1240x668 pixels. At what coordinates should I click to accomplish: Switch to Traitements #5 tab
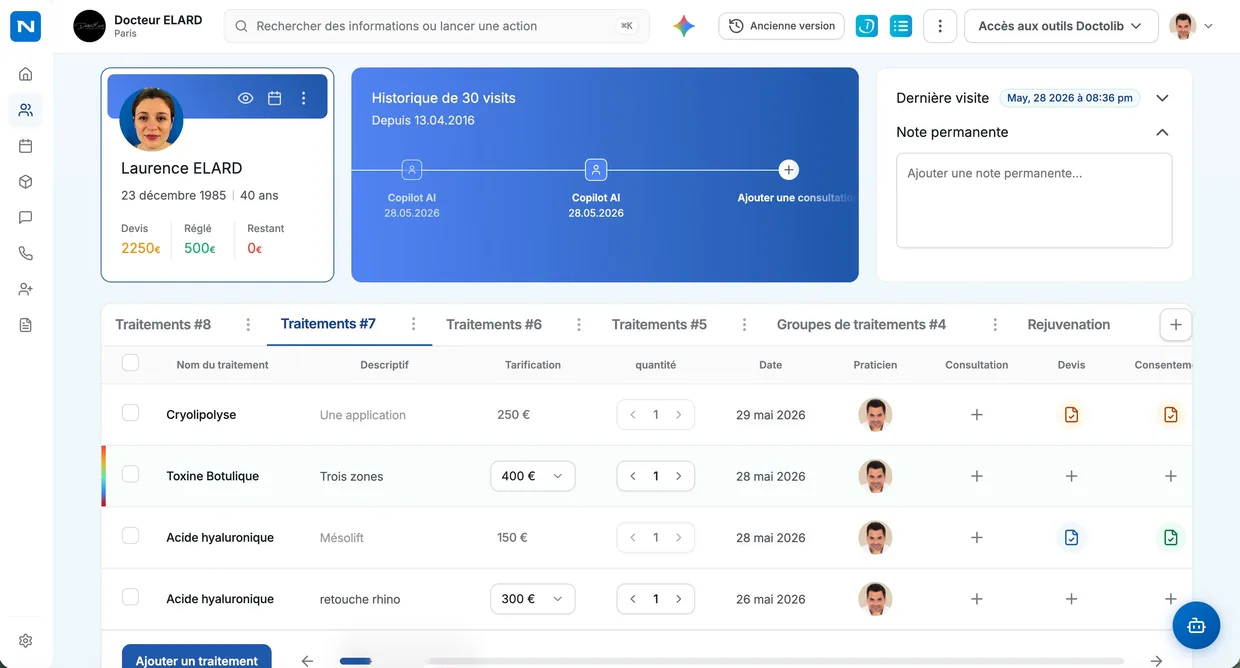(x=659, y=325)
